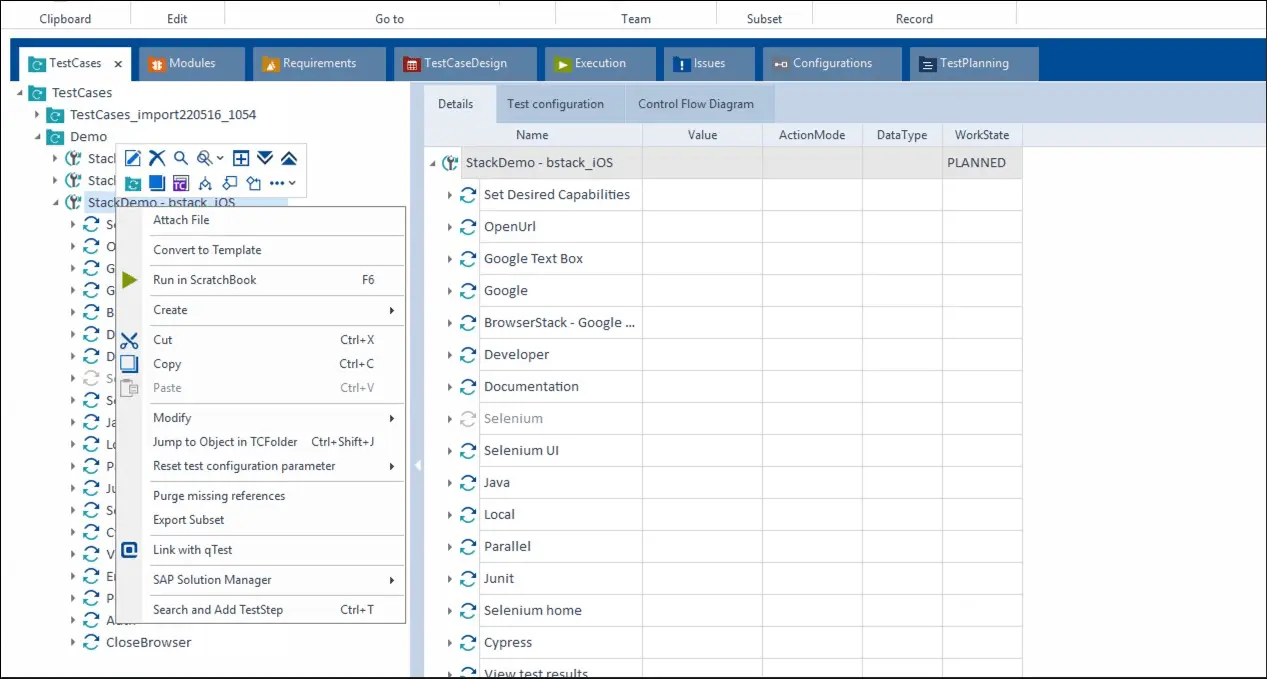Expand the Set Desired Capabilities row
The height and width of the screenshot is (679, 1267).
[x=450, y=195]
